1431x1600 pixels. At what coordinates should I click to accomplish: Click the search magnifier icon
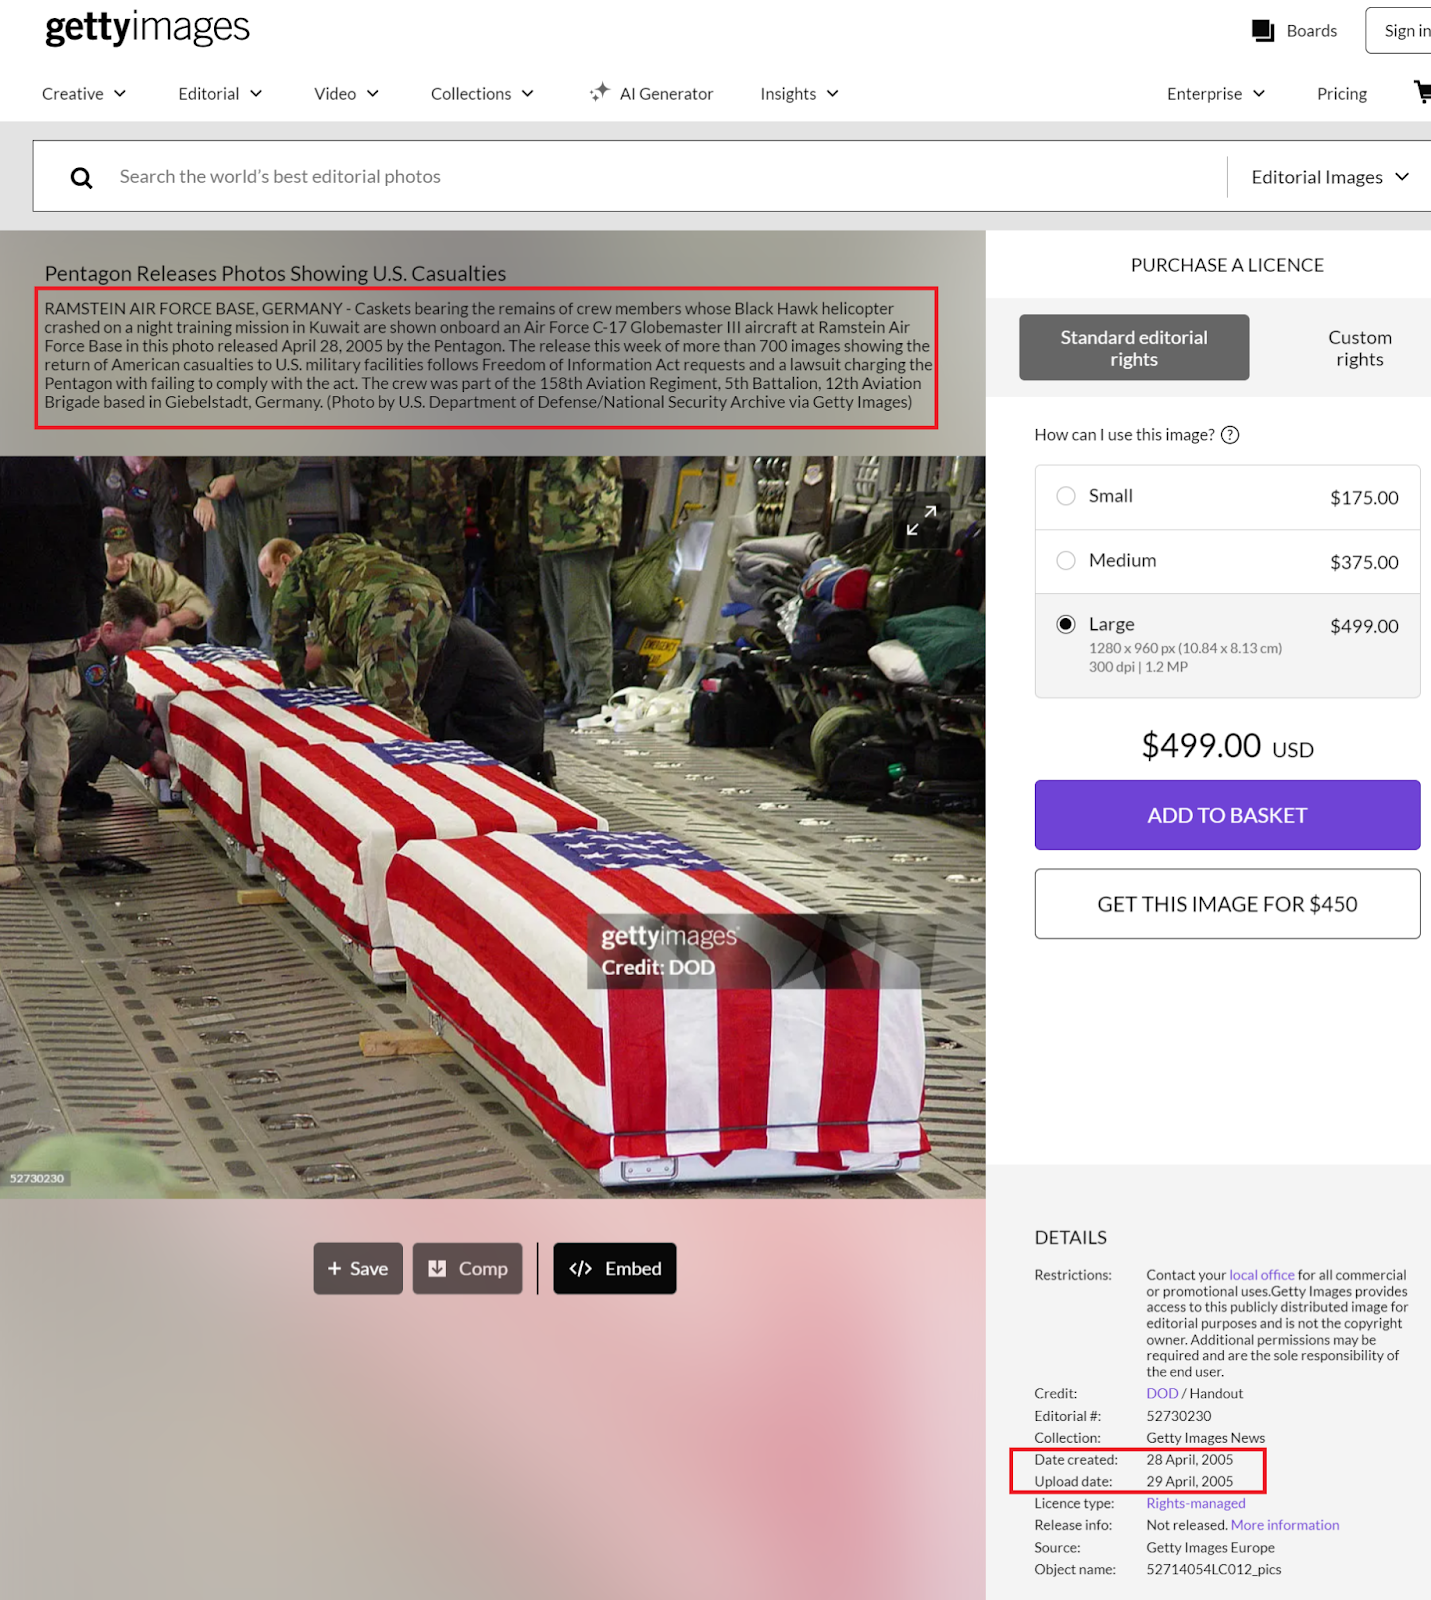(81, 177)
